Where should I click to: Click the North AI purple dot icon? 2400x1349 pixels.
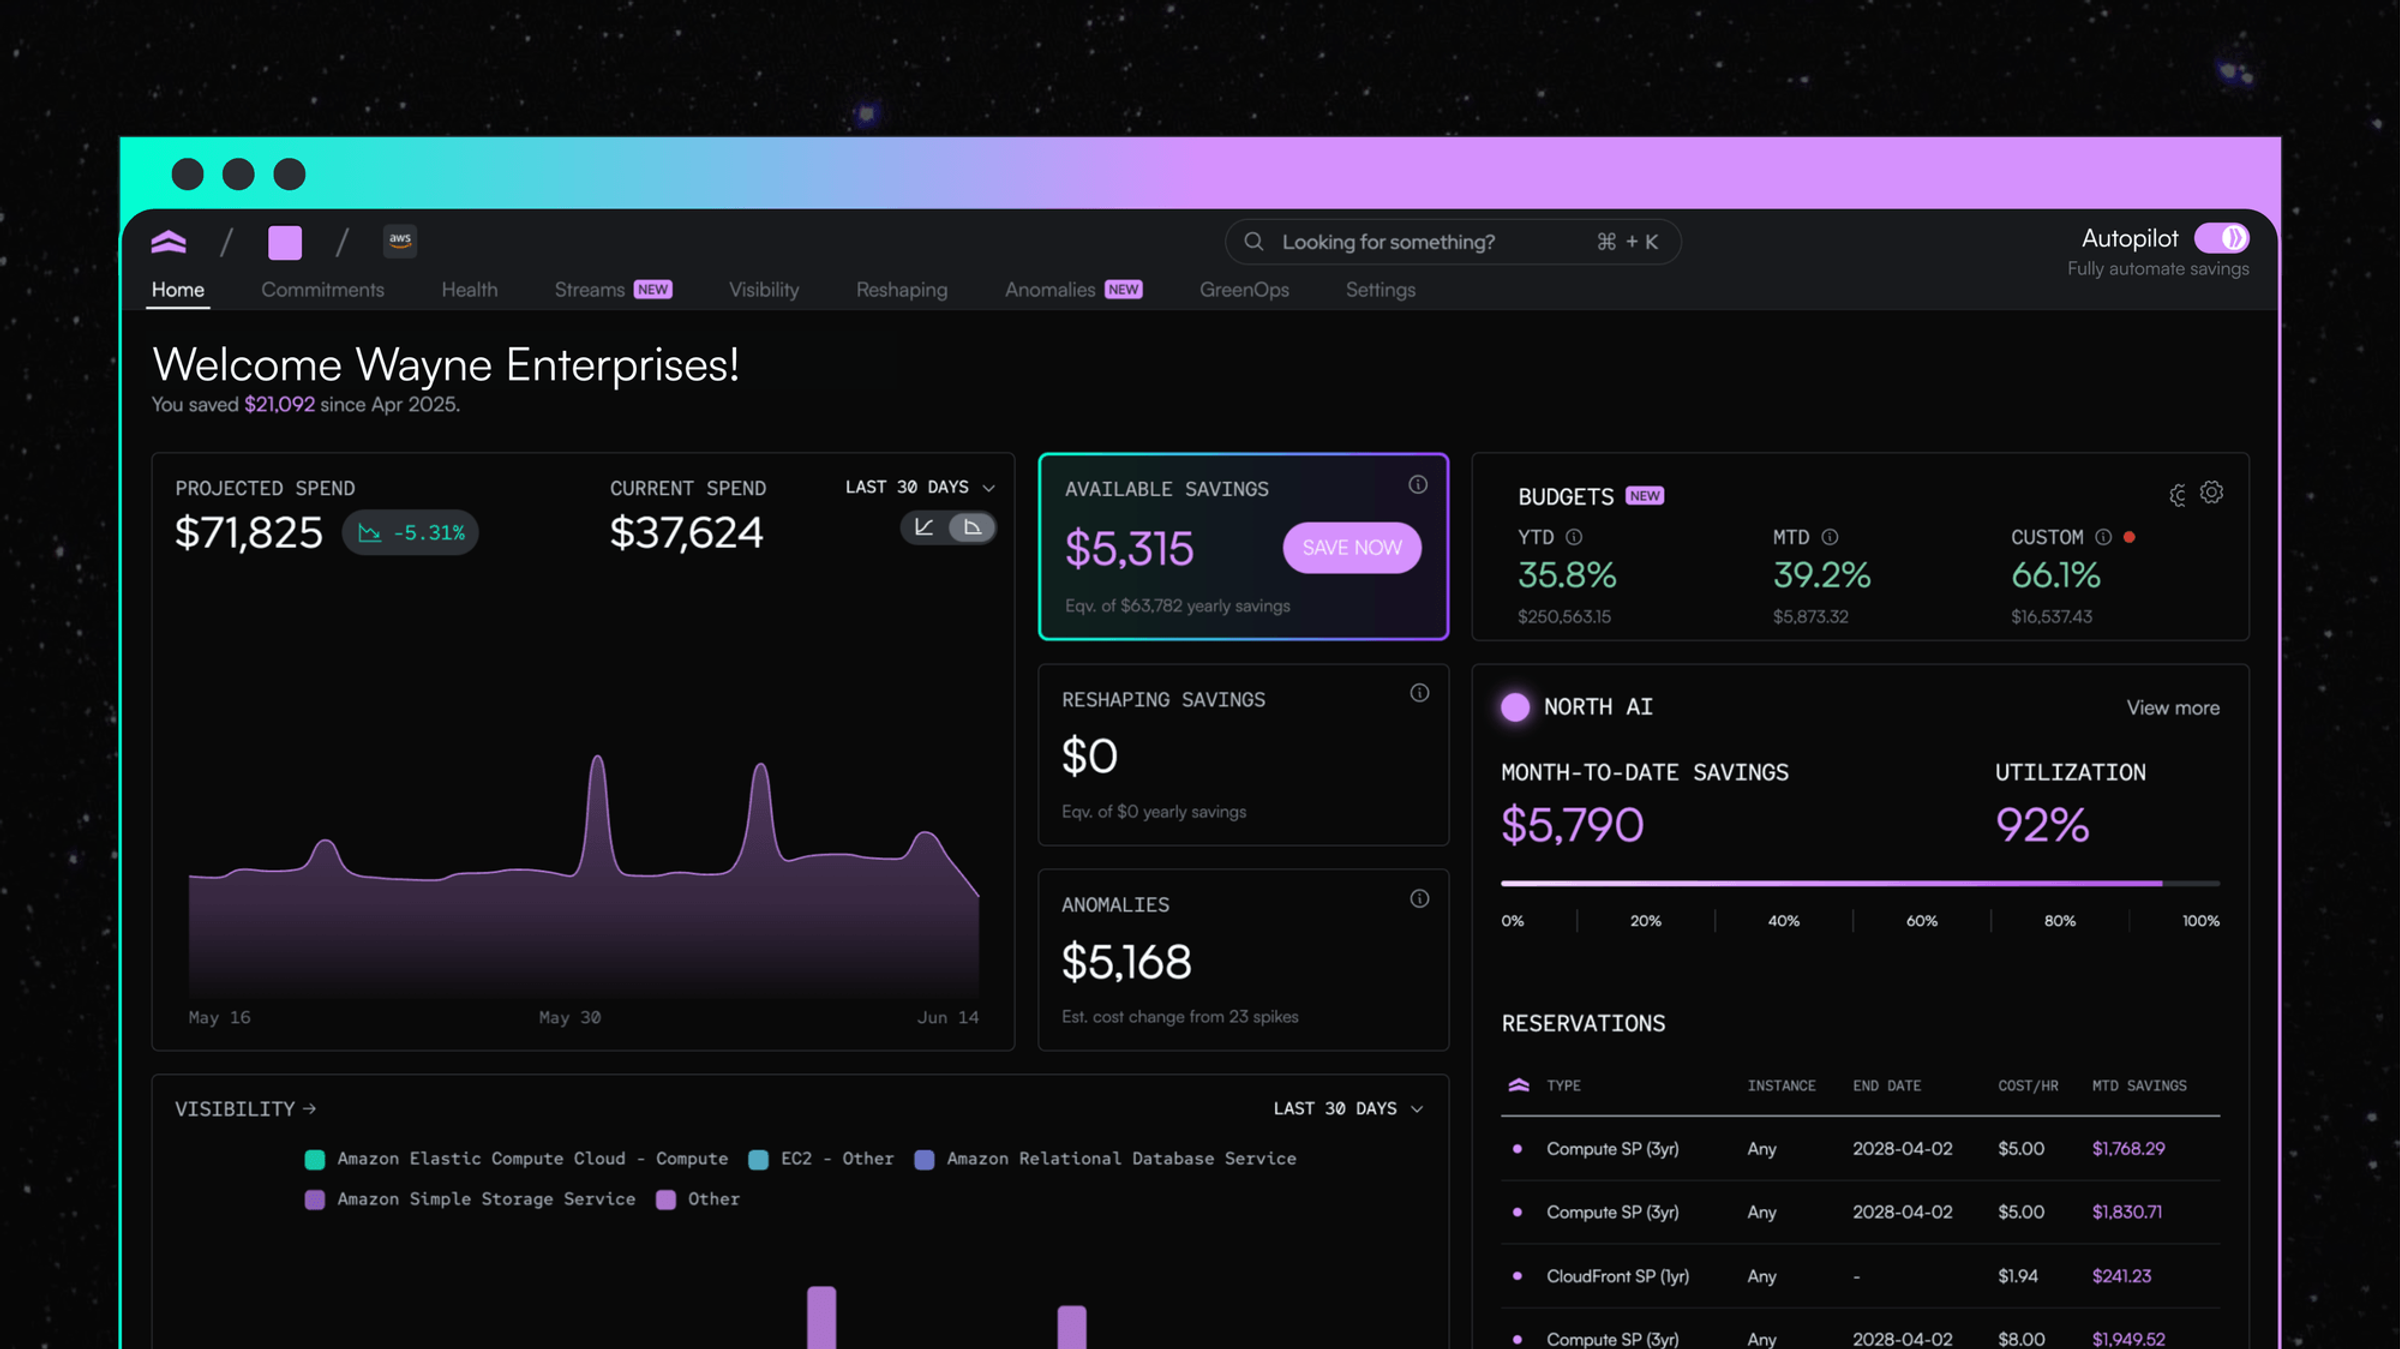(x=1515, y=707)
